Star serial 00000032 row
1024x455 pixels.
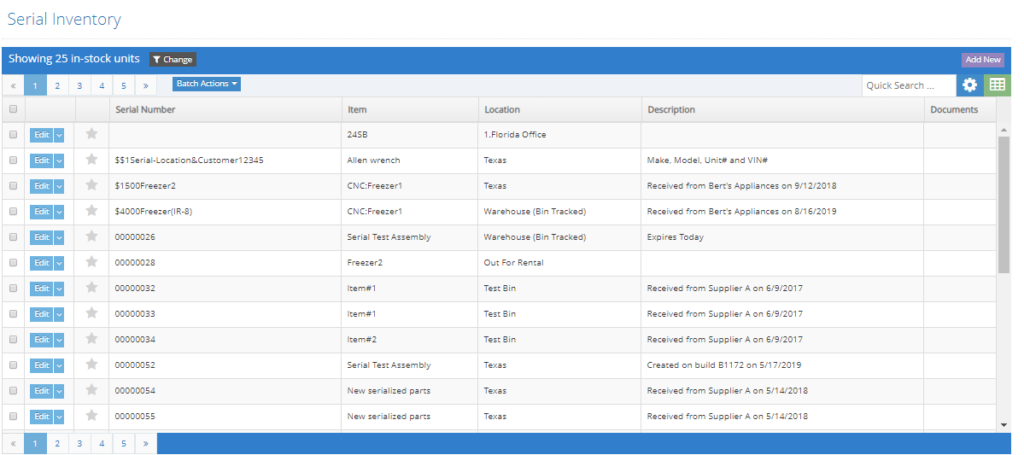(x=91, y=288)
